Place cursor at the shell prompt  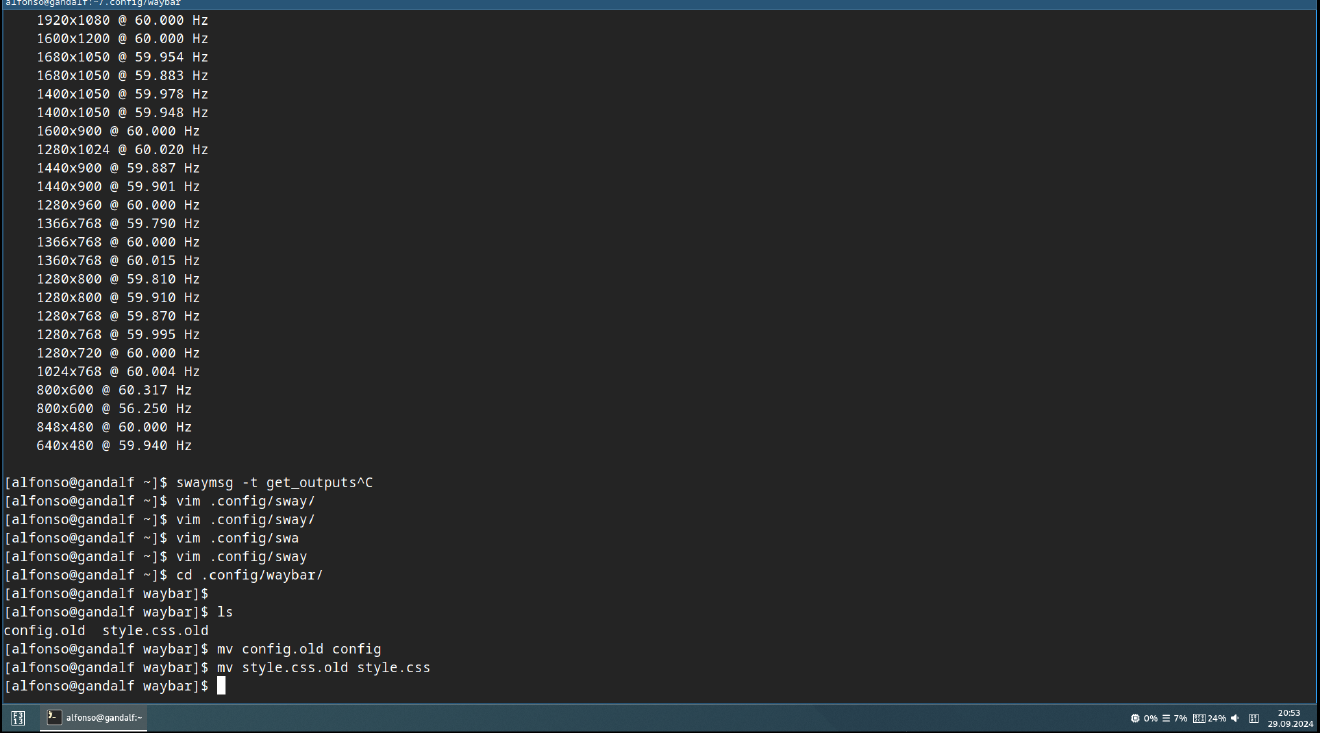(222, 685)
